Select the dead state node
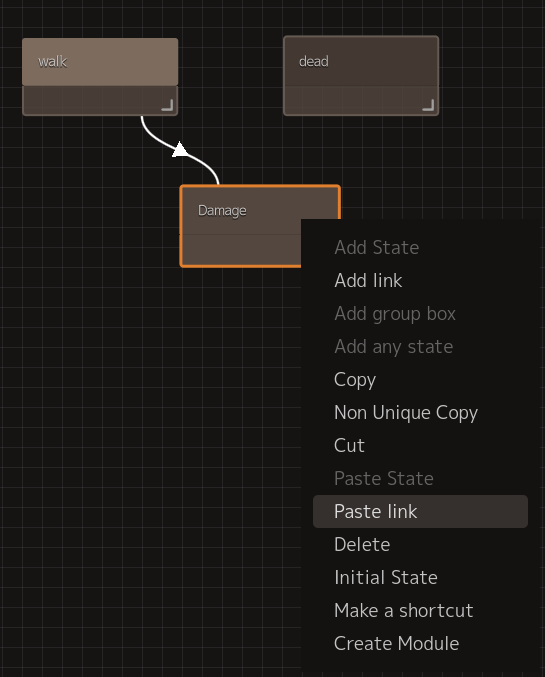545x677 pixels. (x=361, y=61)
